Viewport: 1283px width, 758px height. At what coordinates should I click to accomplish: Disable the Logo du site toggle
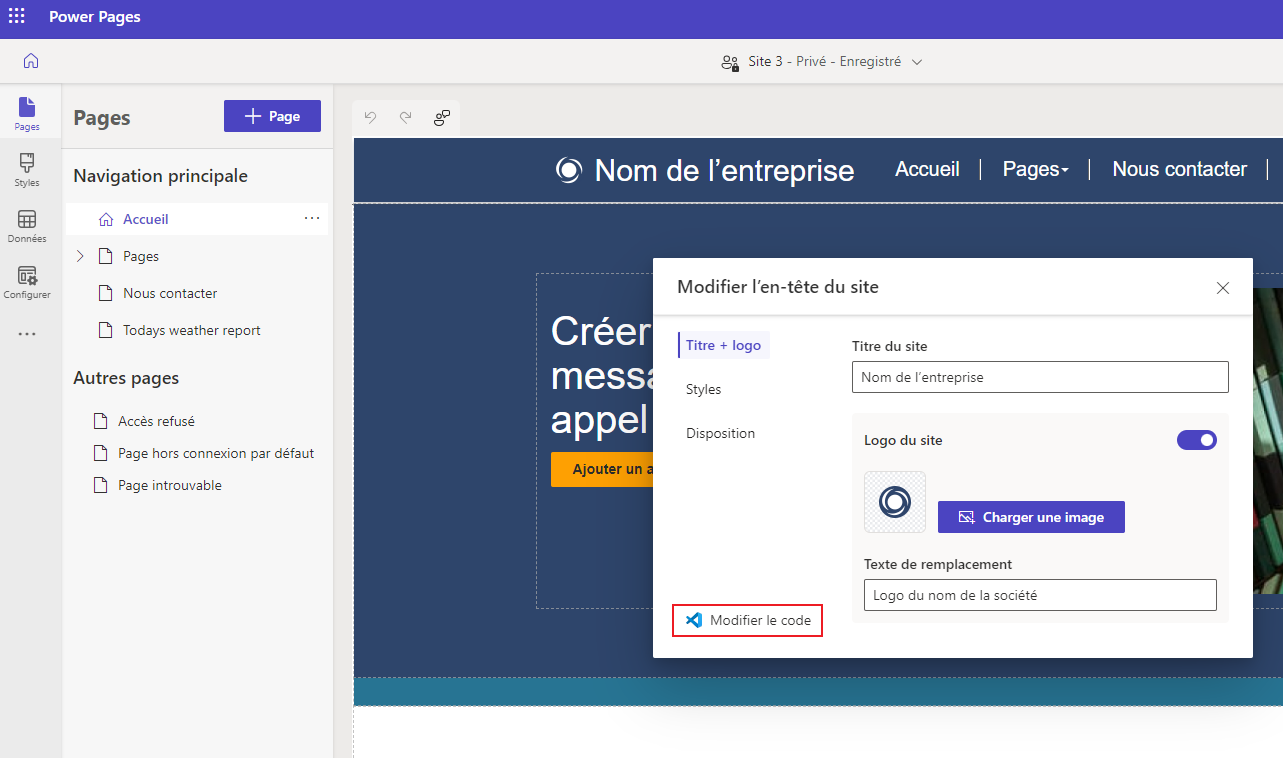coord(1197,440)
